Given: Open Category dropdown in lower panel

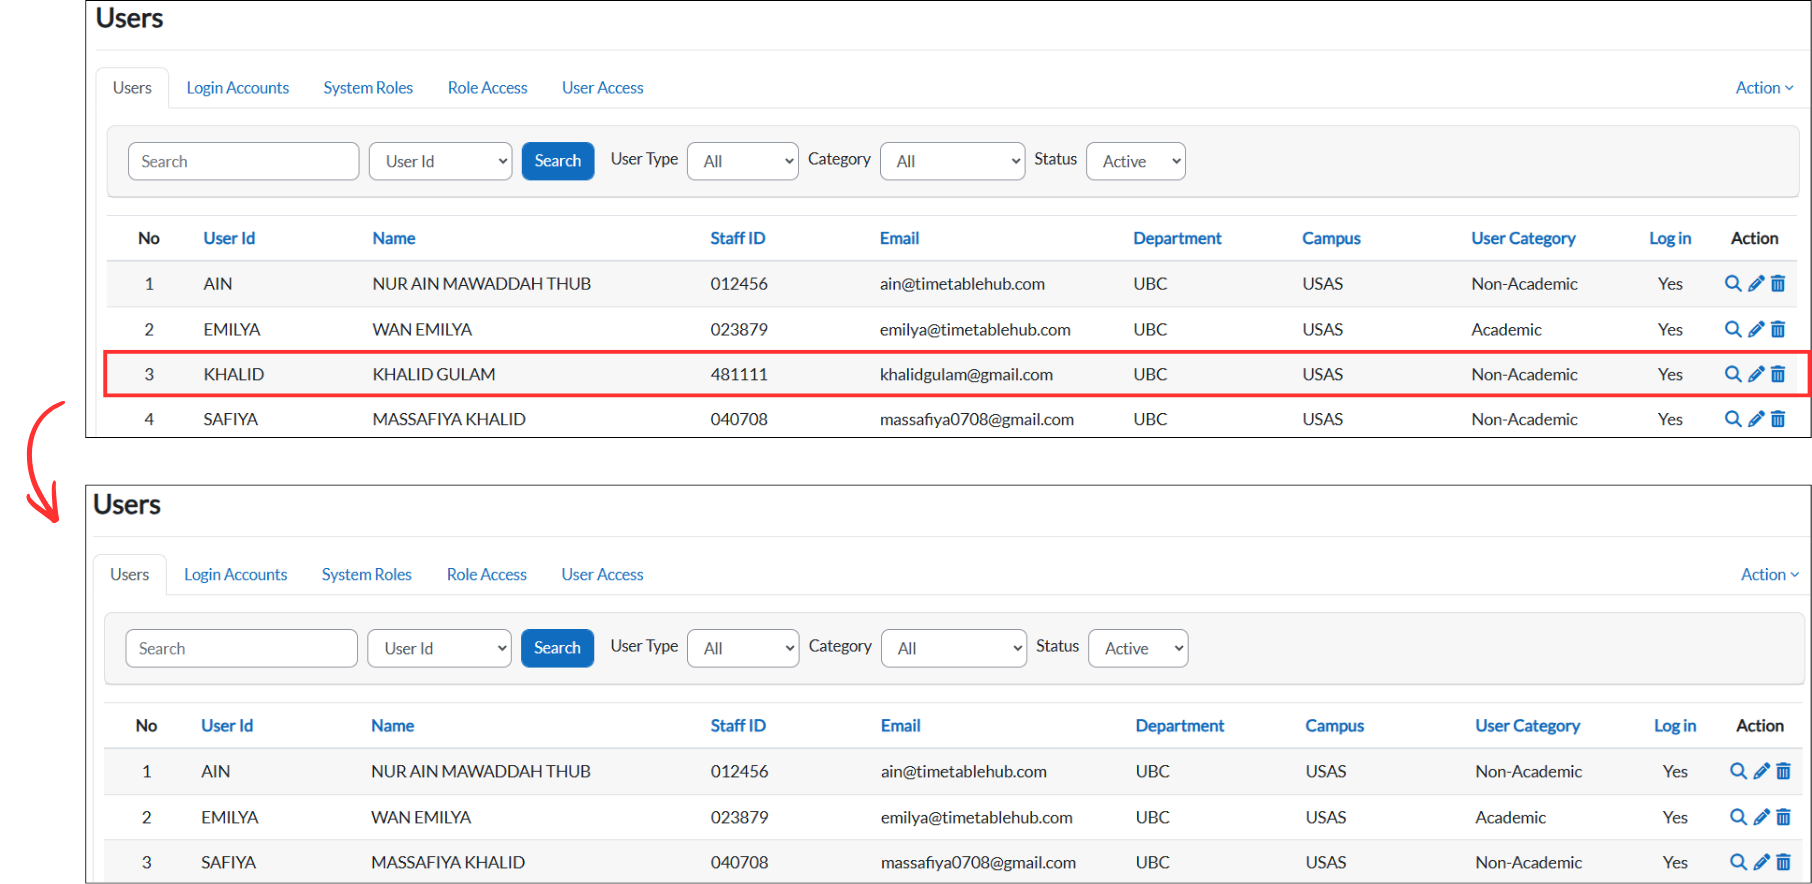Looking at the screenshot, I should pyautogui.click(x=954, y=648).
